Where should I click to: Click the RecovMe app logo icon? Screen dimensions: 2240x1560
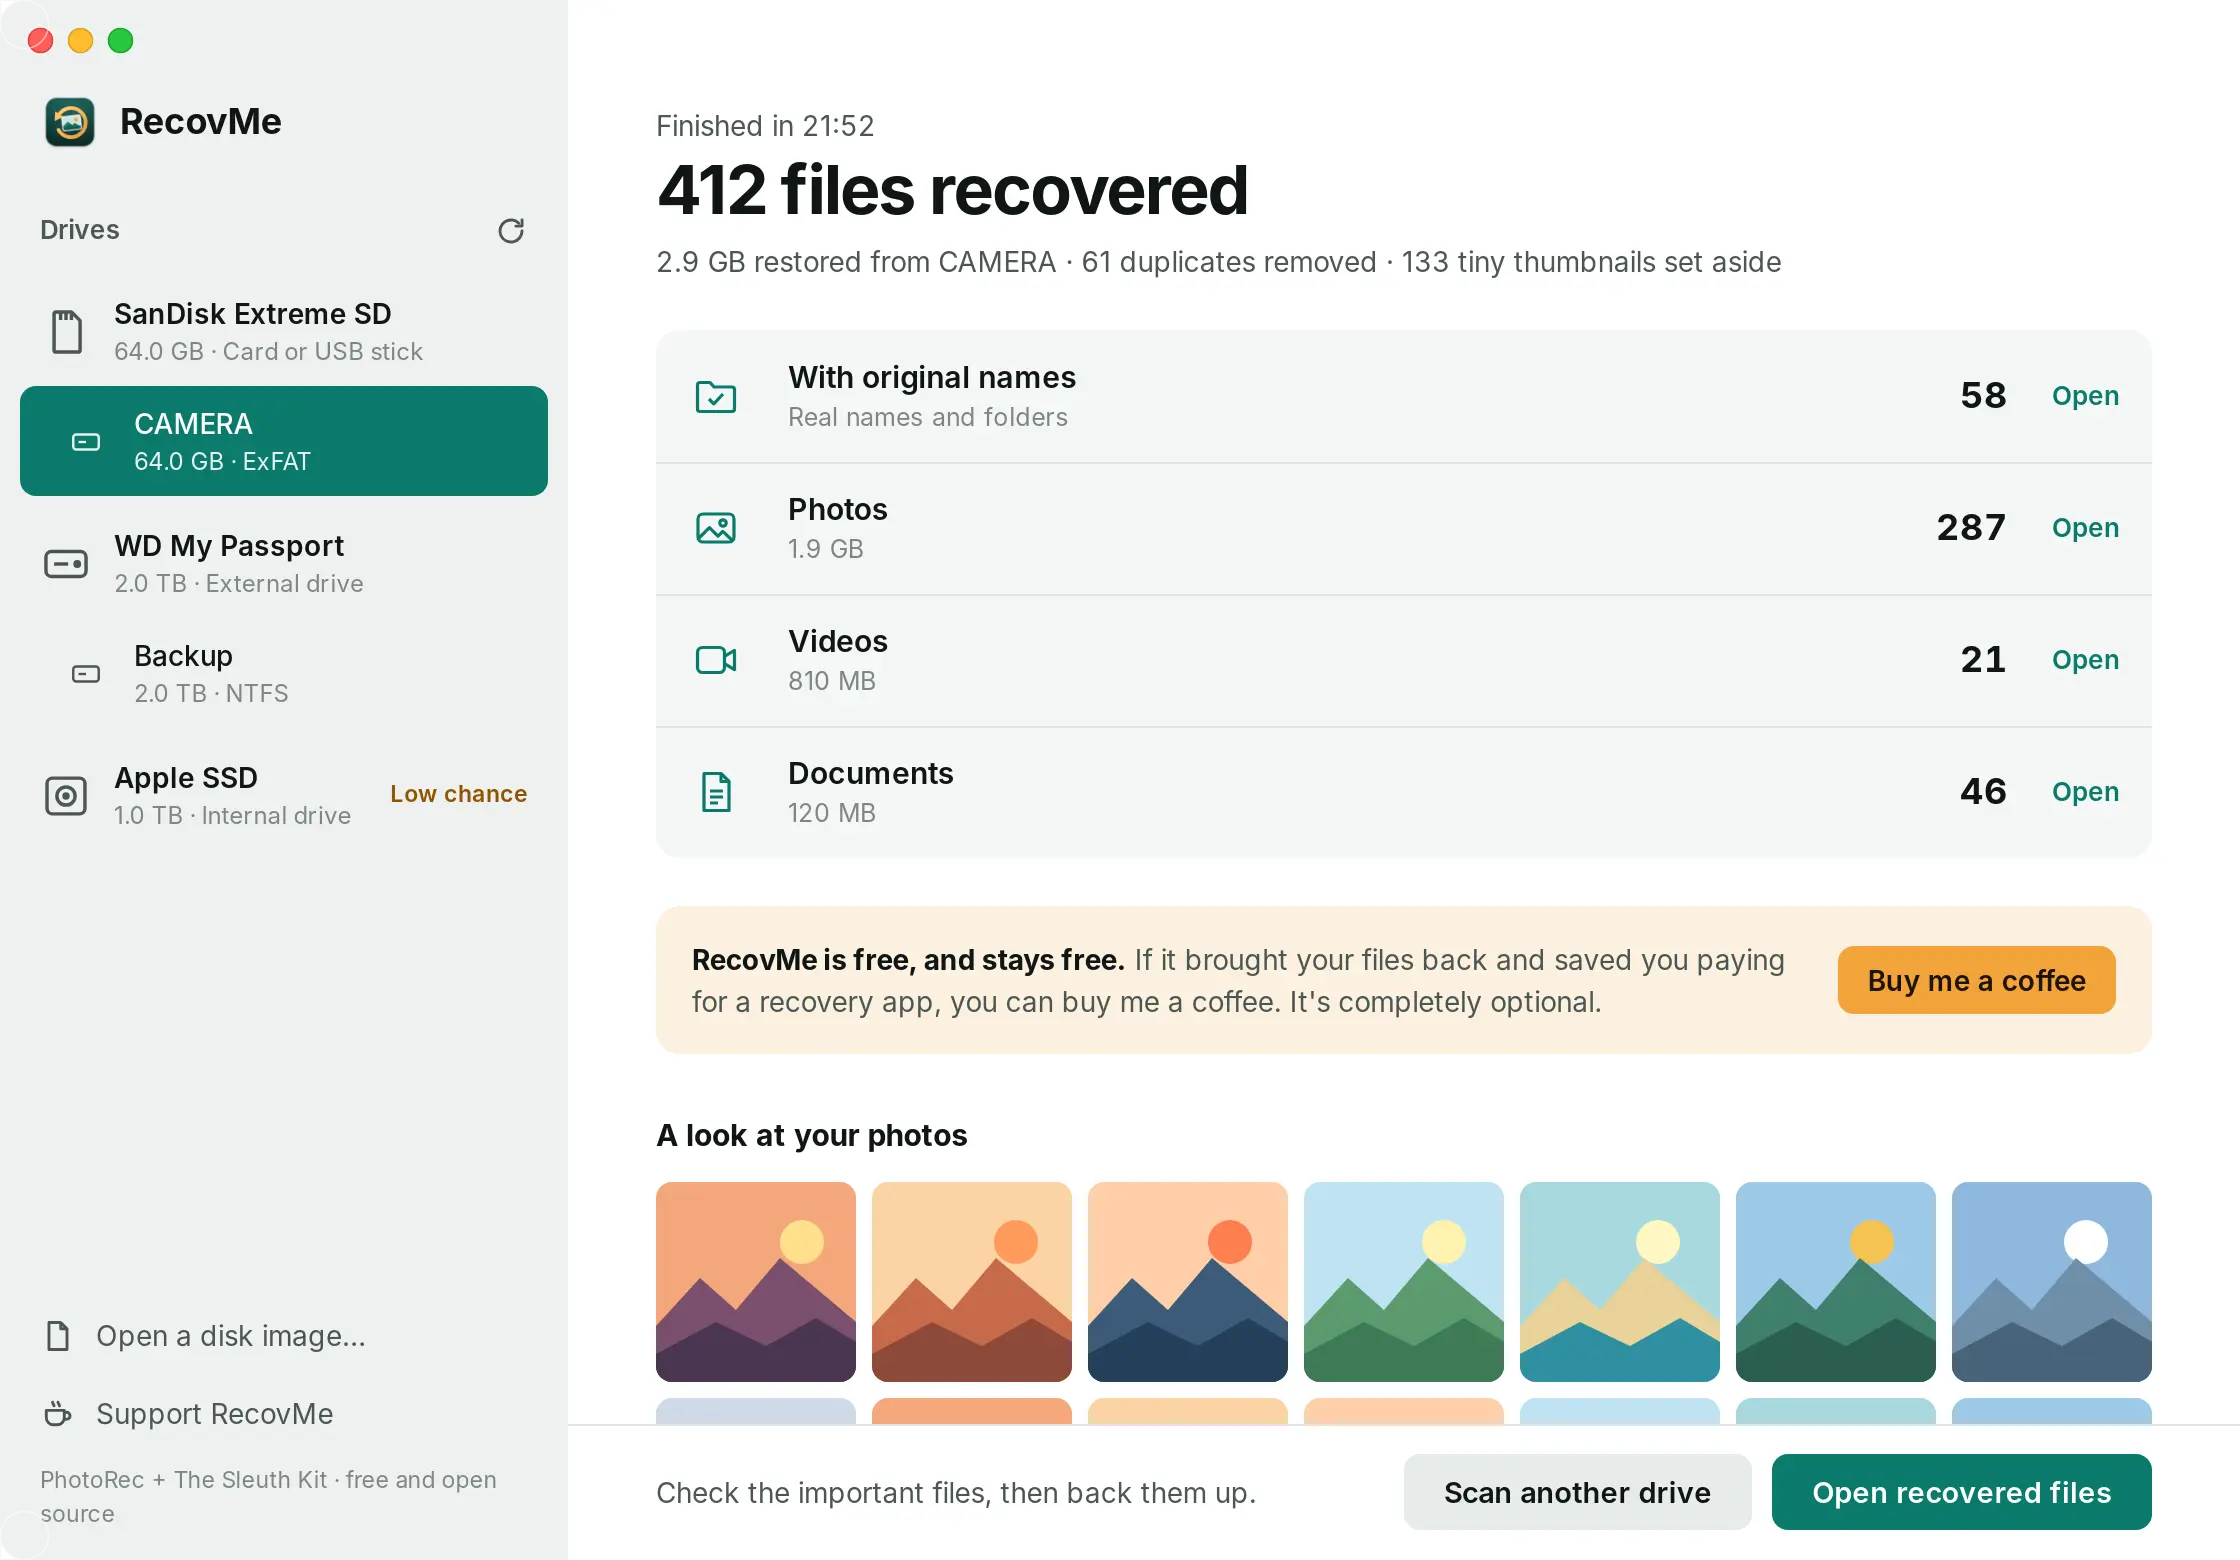coord(70,122)
